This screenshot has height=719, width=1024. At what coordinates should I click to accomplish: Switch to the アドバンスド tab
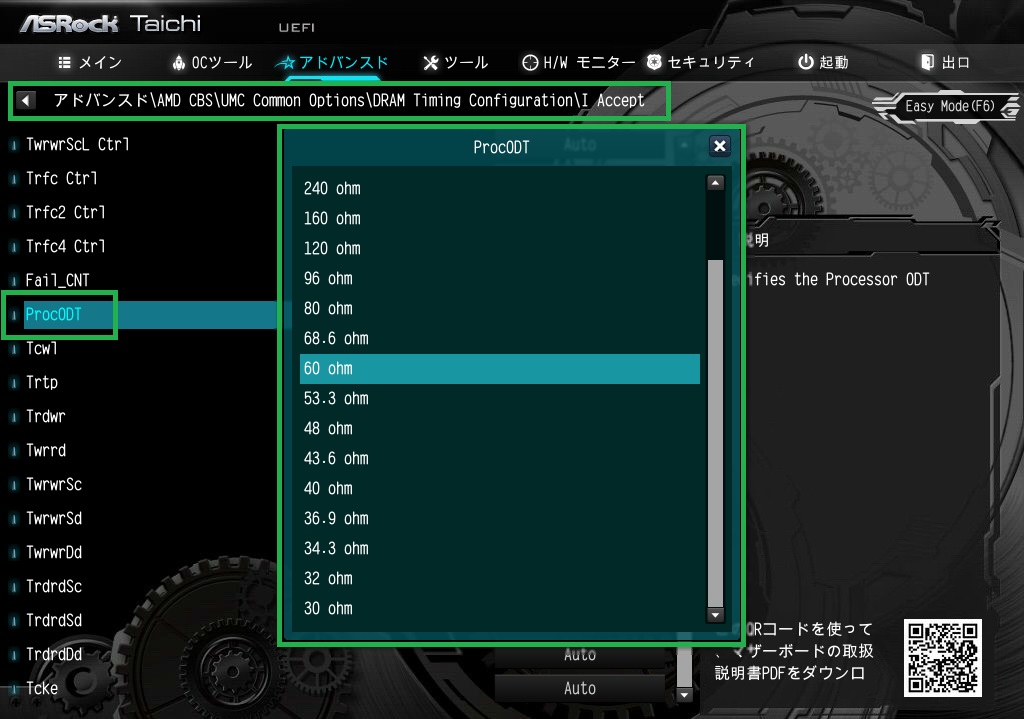point(332,62)
